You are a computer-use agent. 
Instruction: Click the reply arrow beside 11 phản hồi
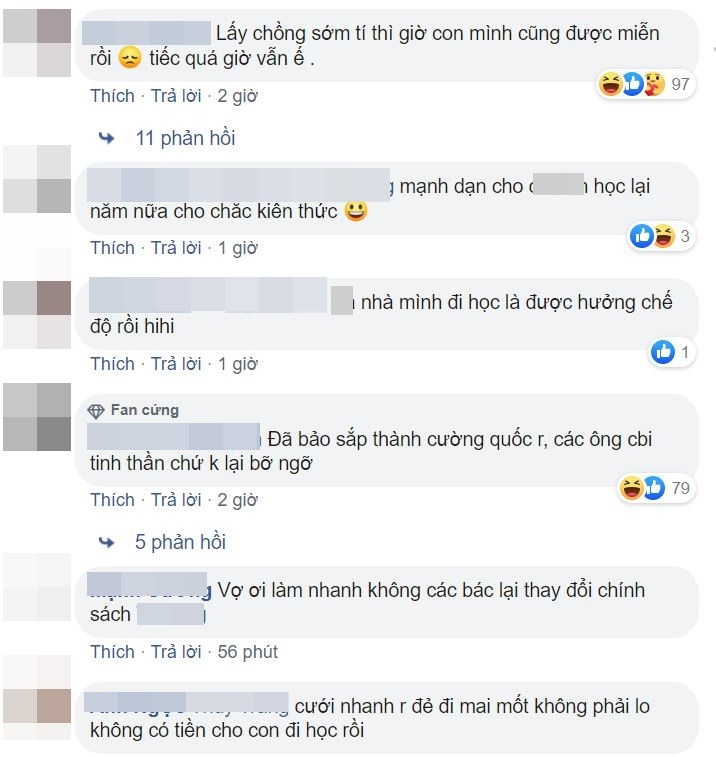106,139
